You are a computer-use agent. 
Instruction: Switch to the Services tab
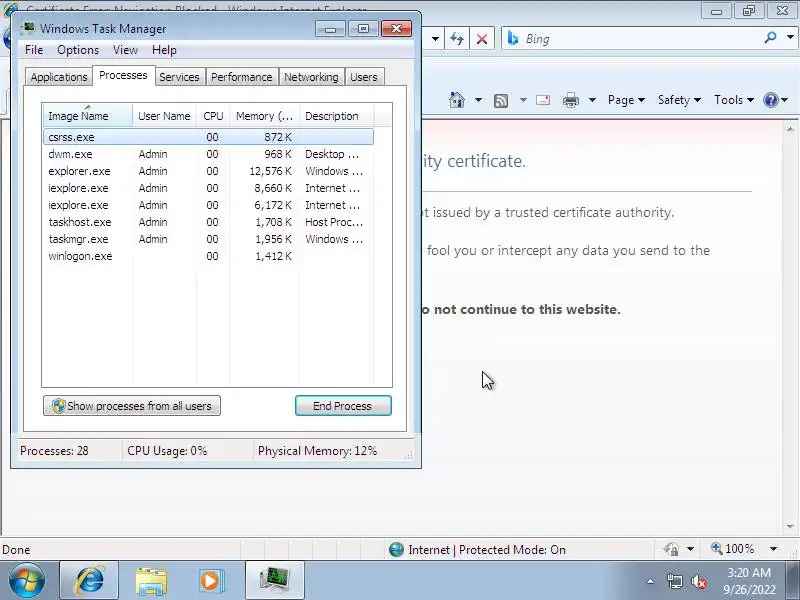tap(179, 77)
